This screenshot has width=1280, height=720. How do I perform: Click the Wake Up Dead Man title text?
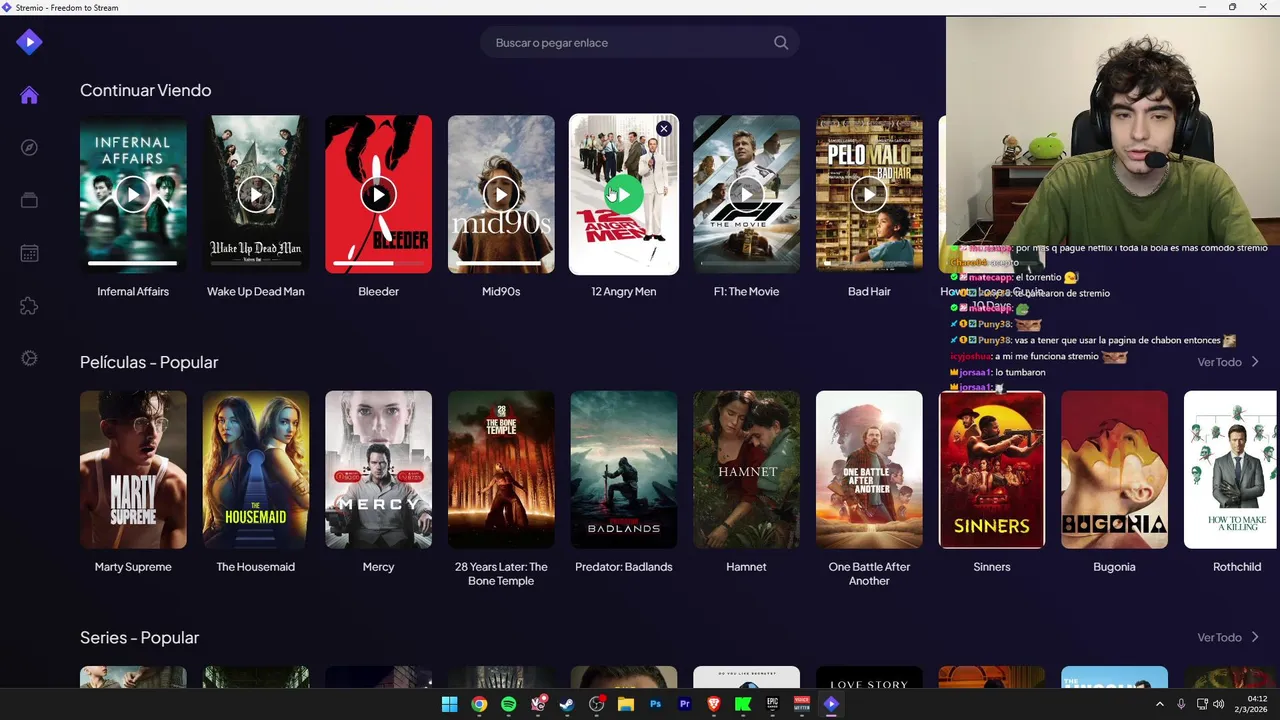point(256,291)
